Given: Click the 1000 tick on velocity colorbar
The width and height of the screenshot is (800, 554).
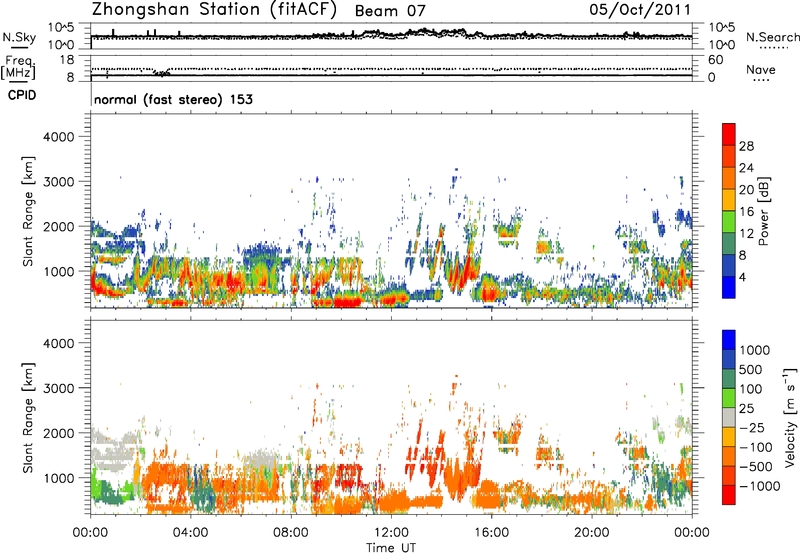Looking at the screenshot, I should tap(755, 350).
